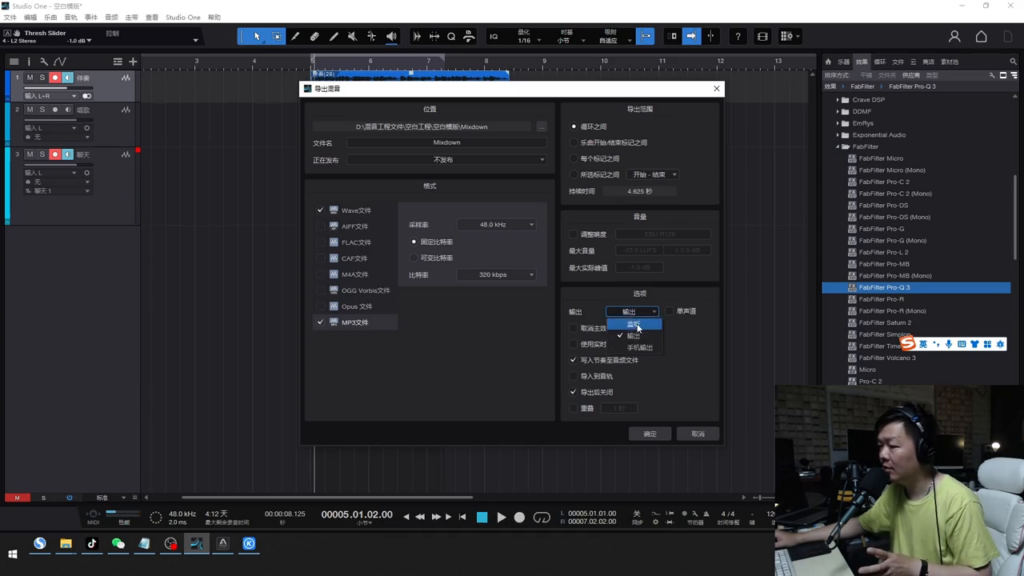Viewport: 1024px width, 576px height.
Task: Click the Record button in transport
Action: [x=519, y=517]
